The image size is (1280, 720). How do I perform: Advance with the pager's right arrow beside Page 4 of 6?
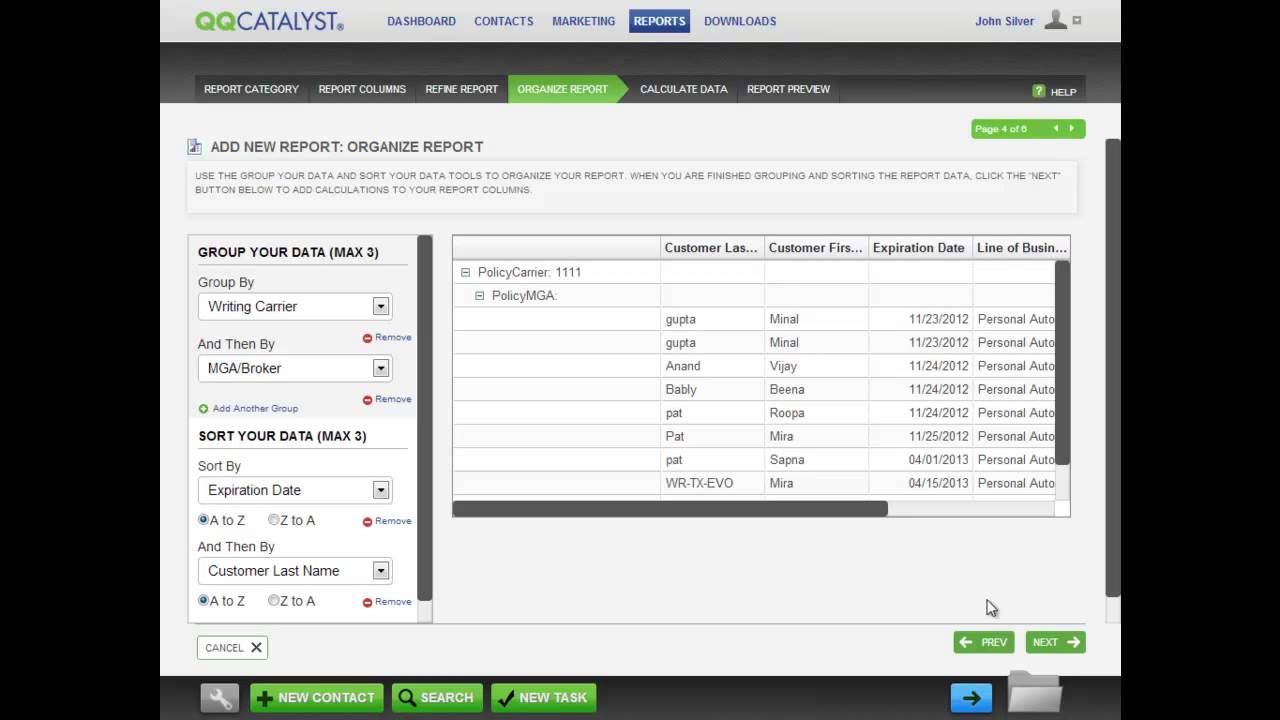click(x=1072, y=129)
